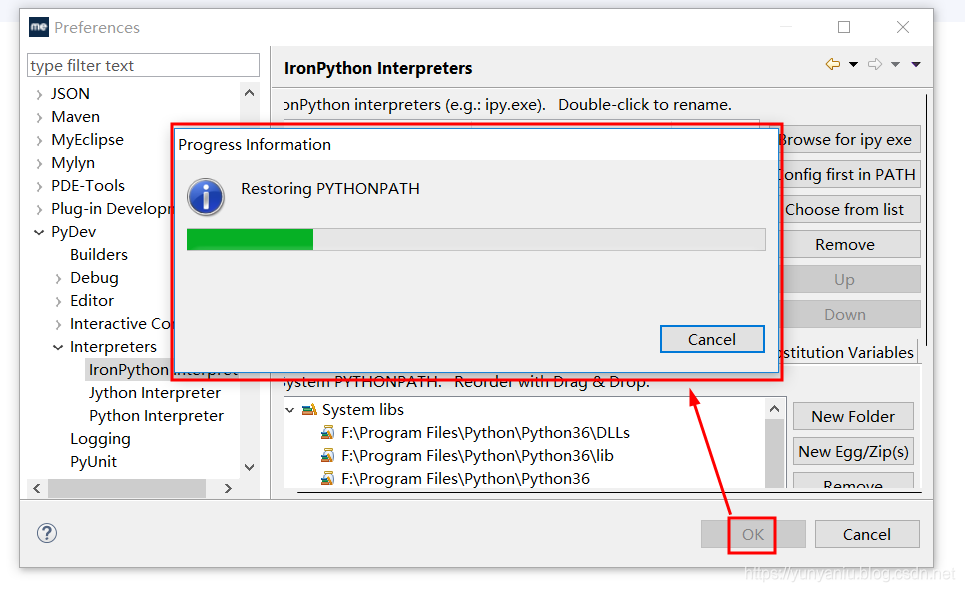Click the back navigation arrow icon

point(833,65)
